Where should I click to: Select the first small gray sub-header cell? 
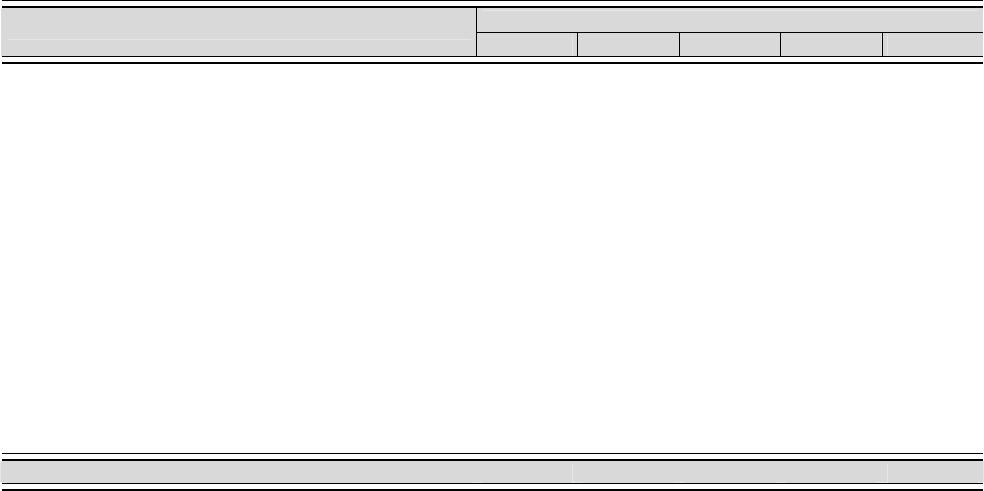coord(527,45)
